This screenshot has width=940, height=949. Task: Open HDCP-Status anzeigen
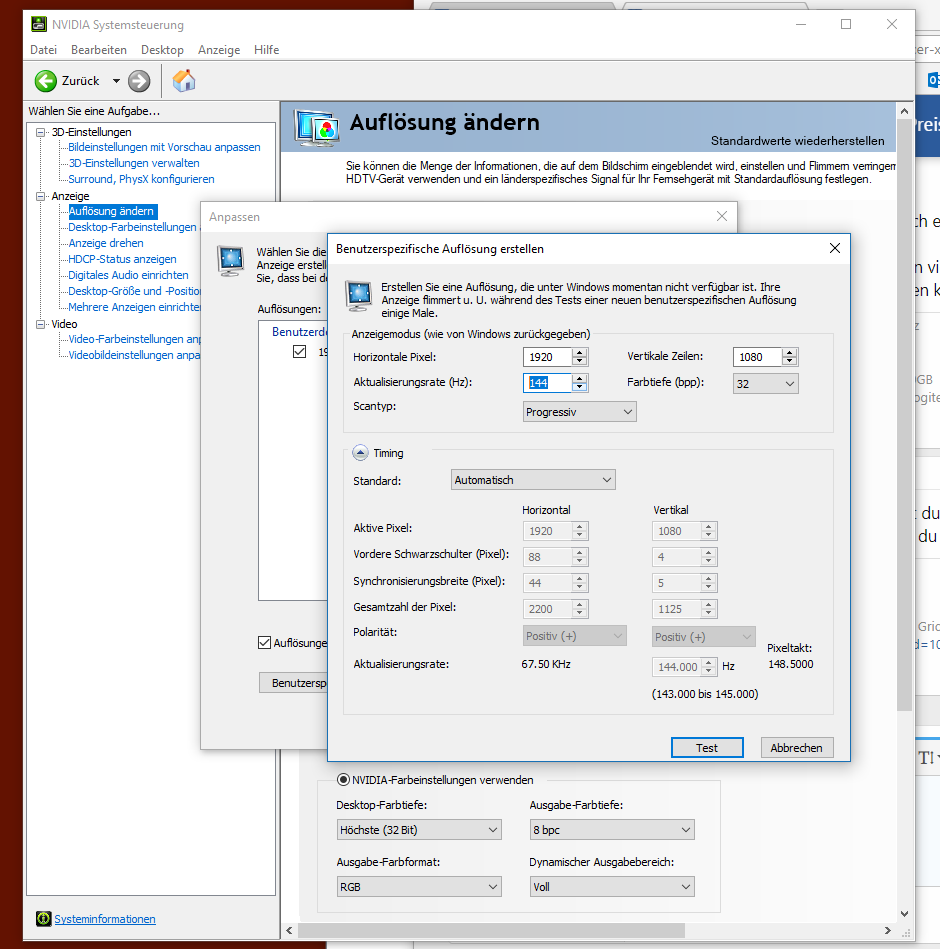[122, 259]
